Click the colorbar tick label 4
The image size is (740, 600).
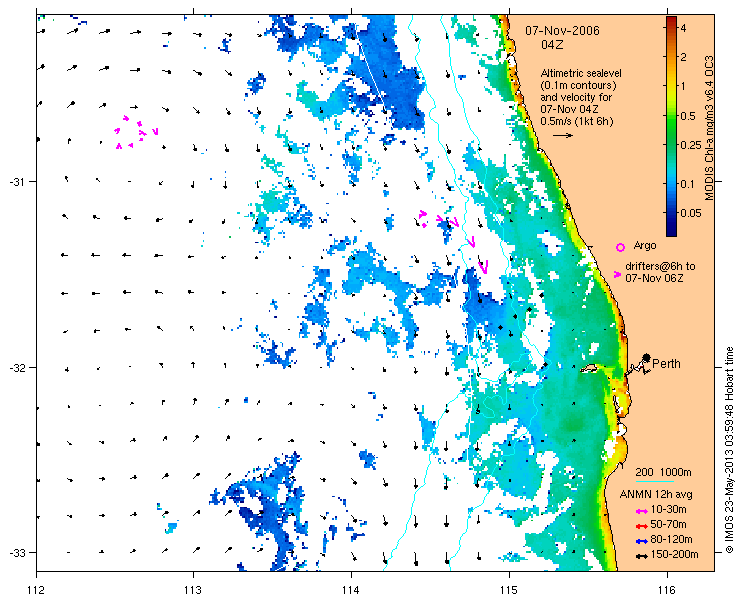(683, 28)
